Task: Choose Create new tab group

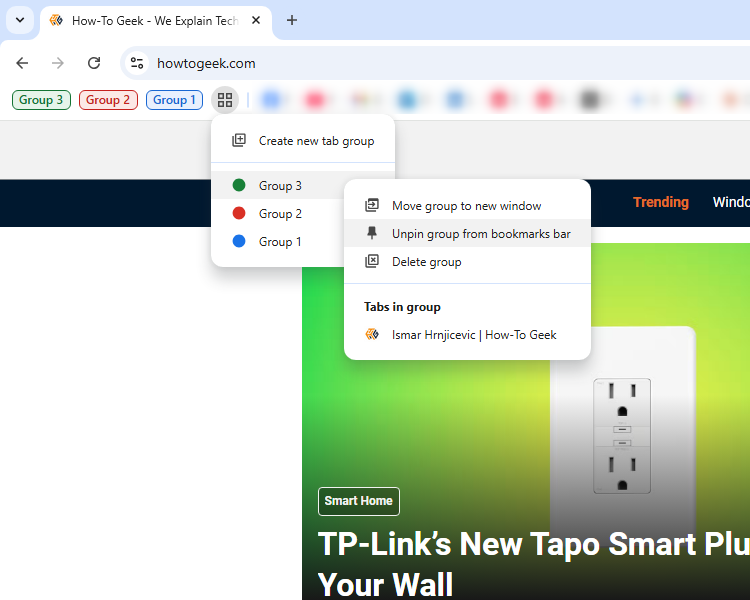Action: [x=303, y=141]
